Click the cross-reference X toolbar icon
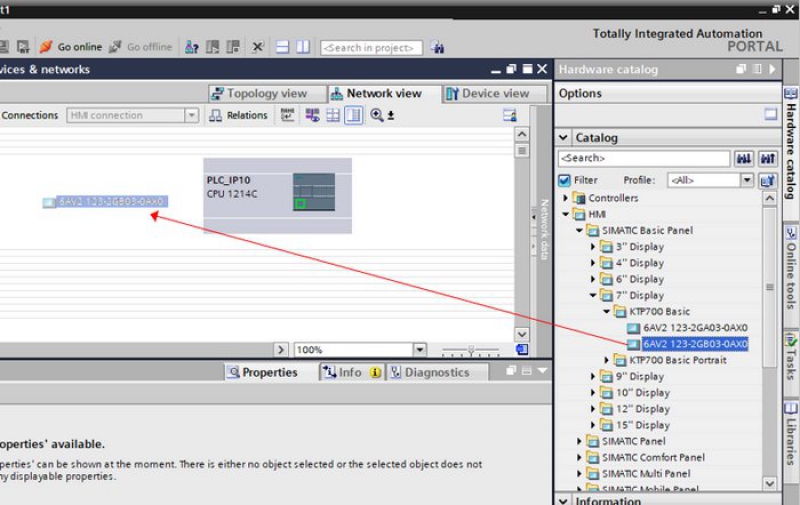Screen dimensions: 800x505 [257, 47]
